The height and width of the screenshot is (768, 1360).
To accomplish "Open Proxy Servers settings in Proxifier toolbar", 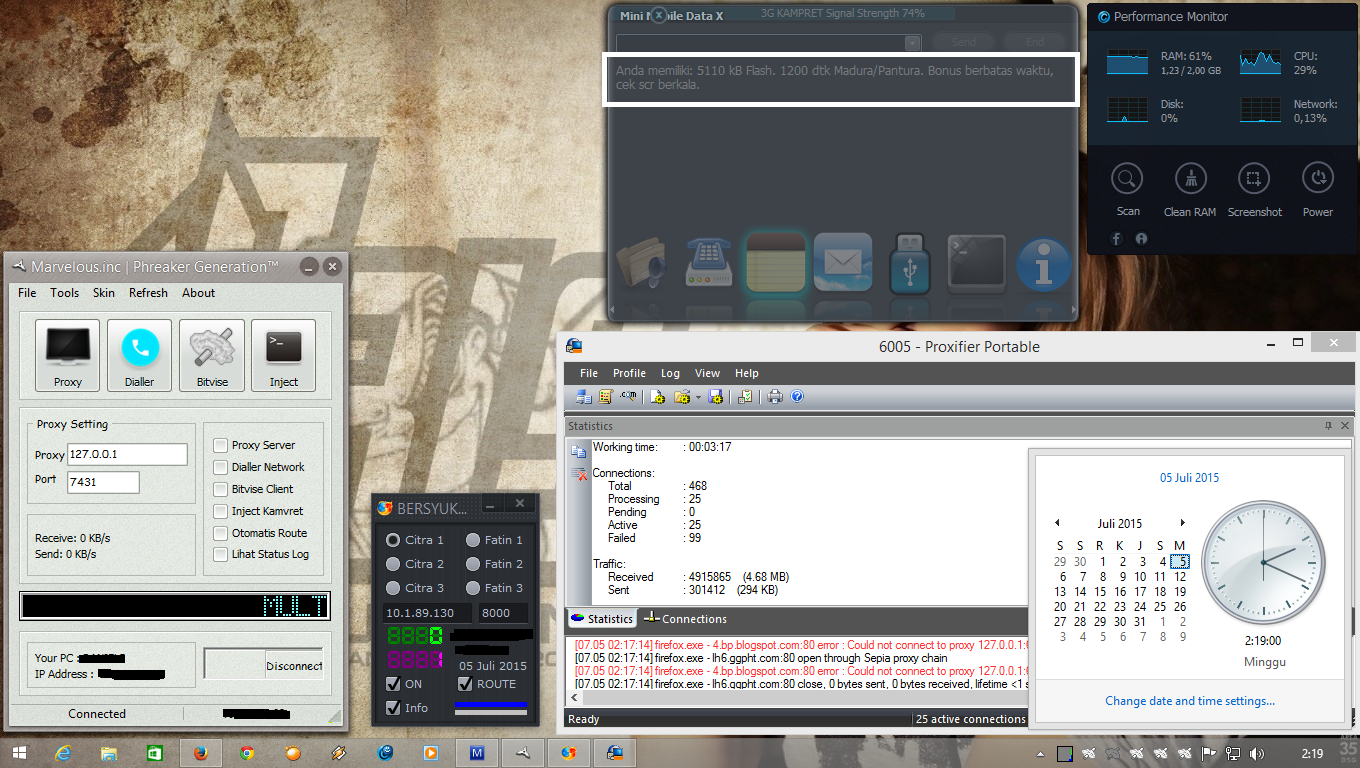I will [x=583, y=396].
